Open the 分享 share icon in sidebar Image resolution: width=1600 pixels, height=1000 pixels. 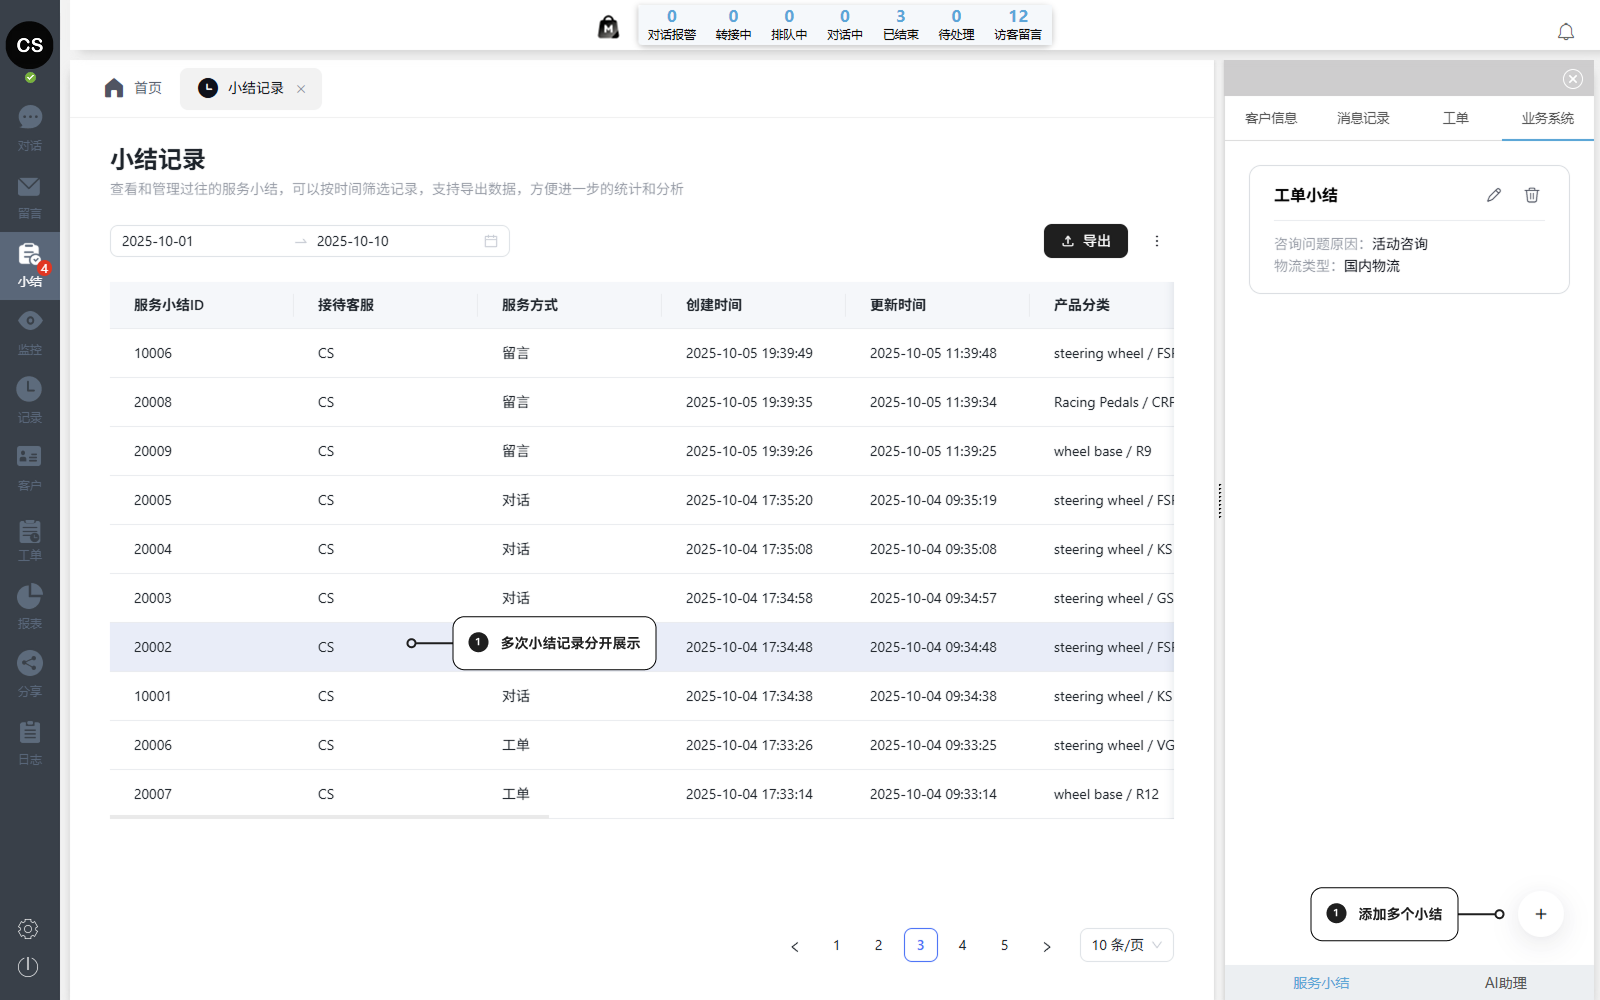[30, 663]
